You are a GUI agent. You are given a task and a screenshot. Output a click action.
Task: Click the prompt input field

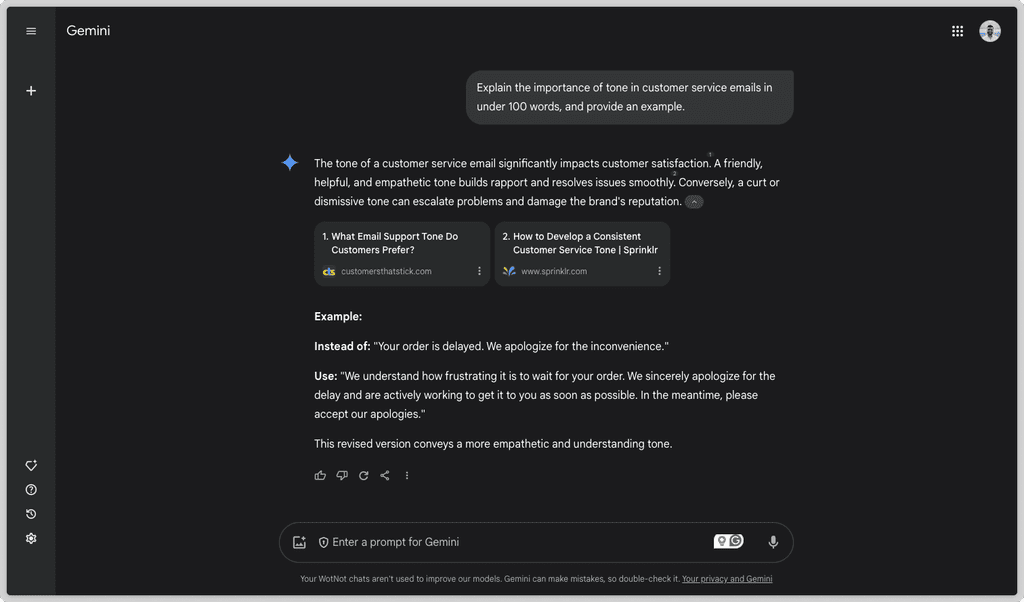point(500,541)
